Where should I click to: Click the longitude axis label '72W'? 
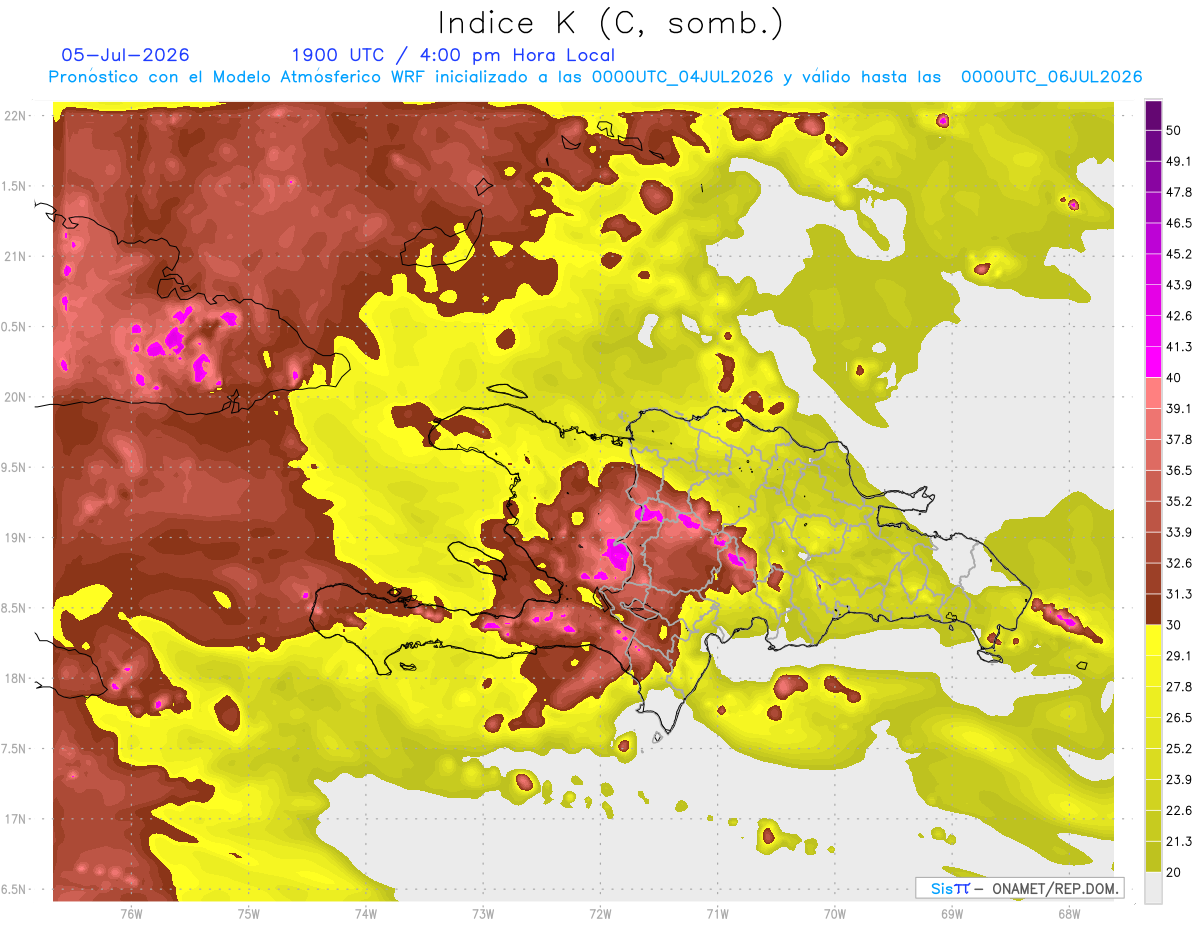pos(600,913)
